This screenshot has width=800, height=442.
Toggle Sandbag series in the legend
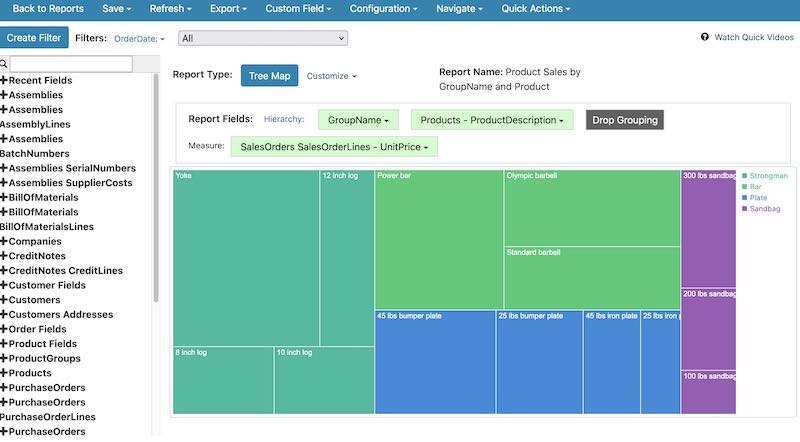tap(763, 209)
